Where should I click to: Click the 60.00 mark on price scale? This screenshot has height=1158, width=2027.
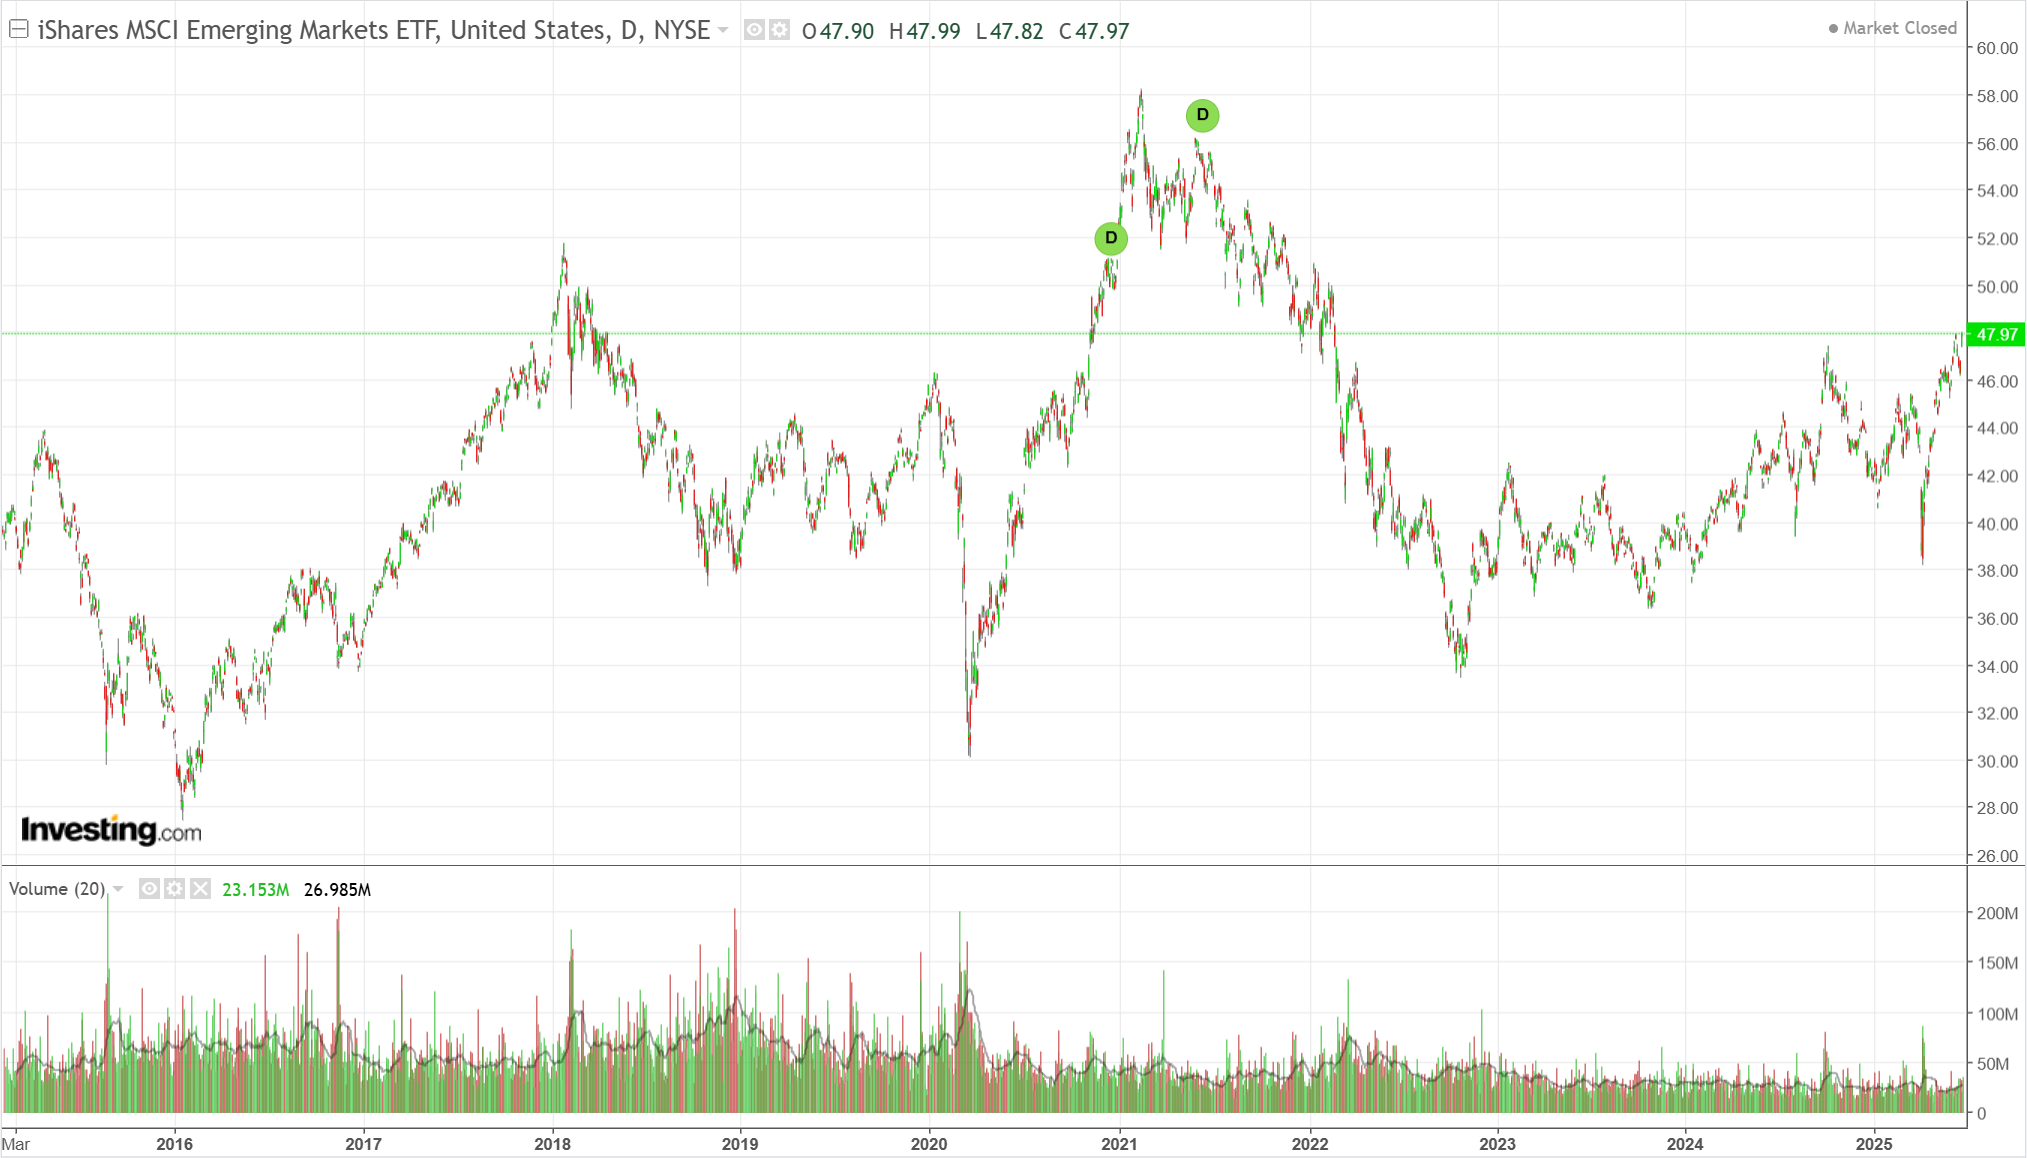1997,48
